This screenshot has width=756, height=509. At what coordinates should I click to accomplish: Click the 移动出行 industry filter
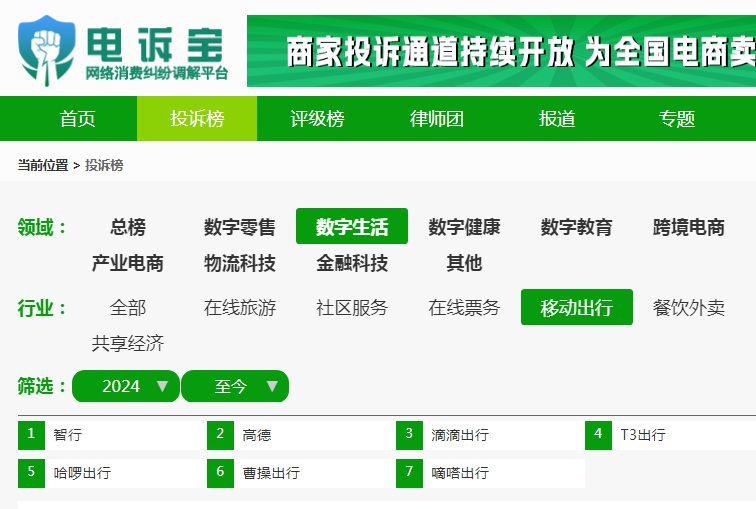577,308
